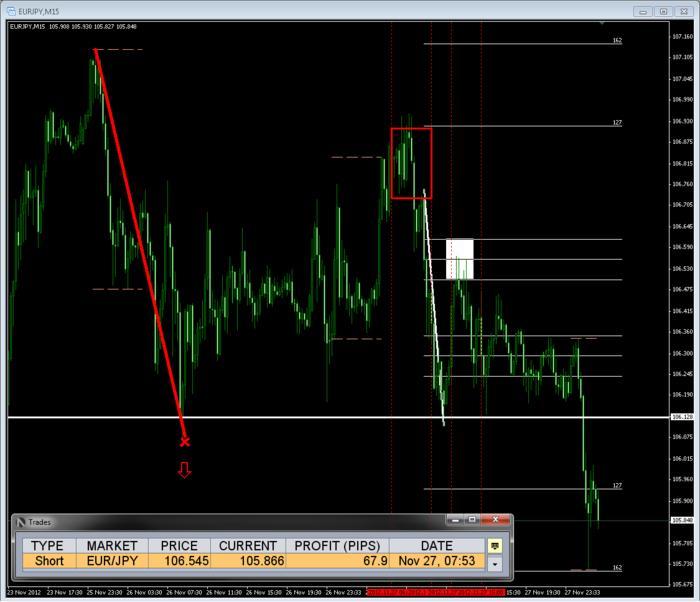Click the EURJPY,M15 chart window icon
Image resolution: width=700 pixels, height=602 pixels.
click(12, 11)
